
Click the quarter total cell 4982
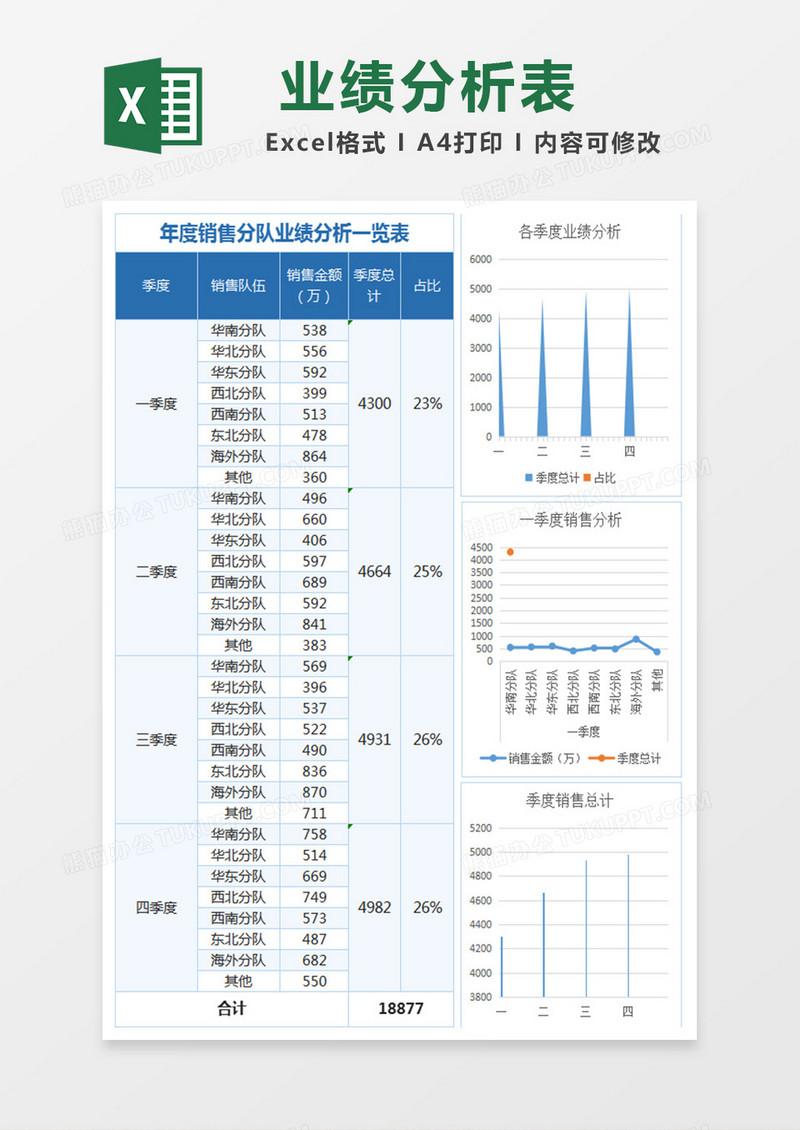(375, 908)
